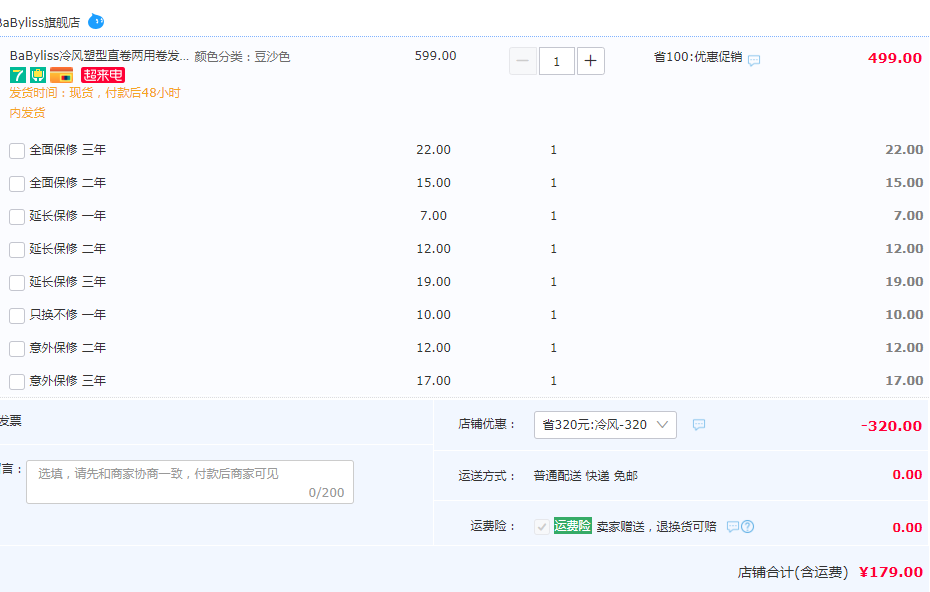The image size is (930, 592).
Task: Click the store total ¥179.00
Action: (x=891, y=572)
